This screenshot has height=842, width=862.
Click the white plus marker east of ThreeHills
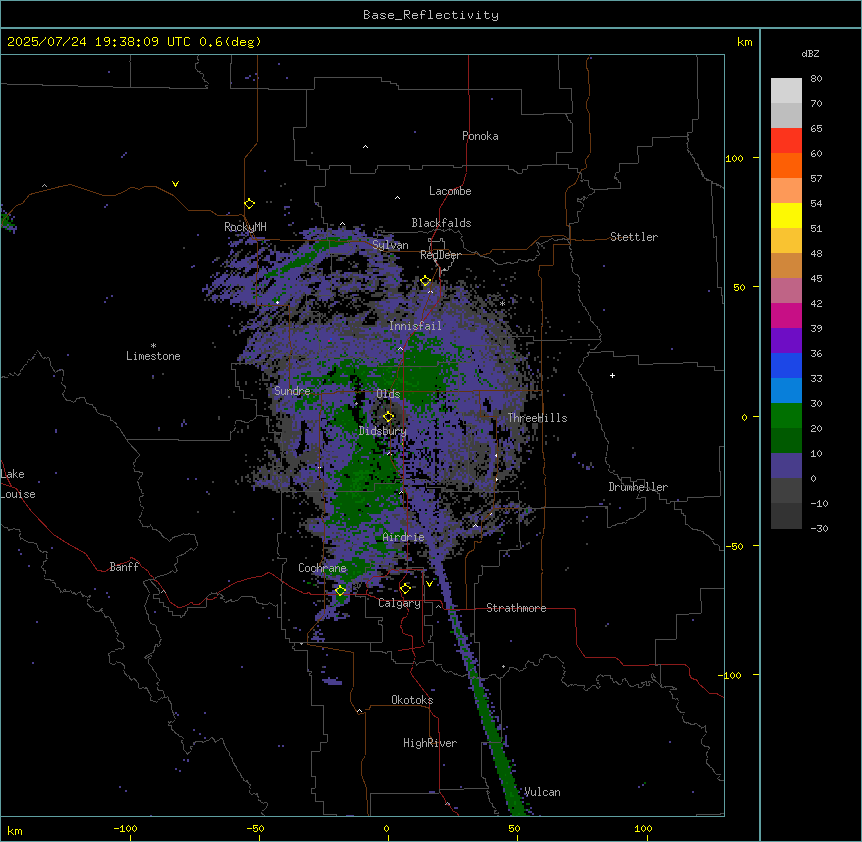[x=612, y=375]
